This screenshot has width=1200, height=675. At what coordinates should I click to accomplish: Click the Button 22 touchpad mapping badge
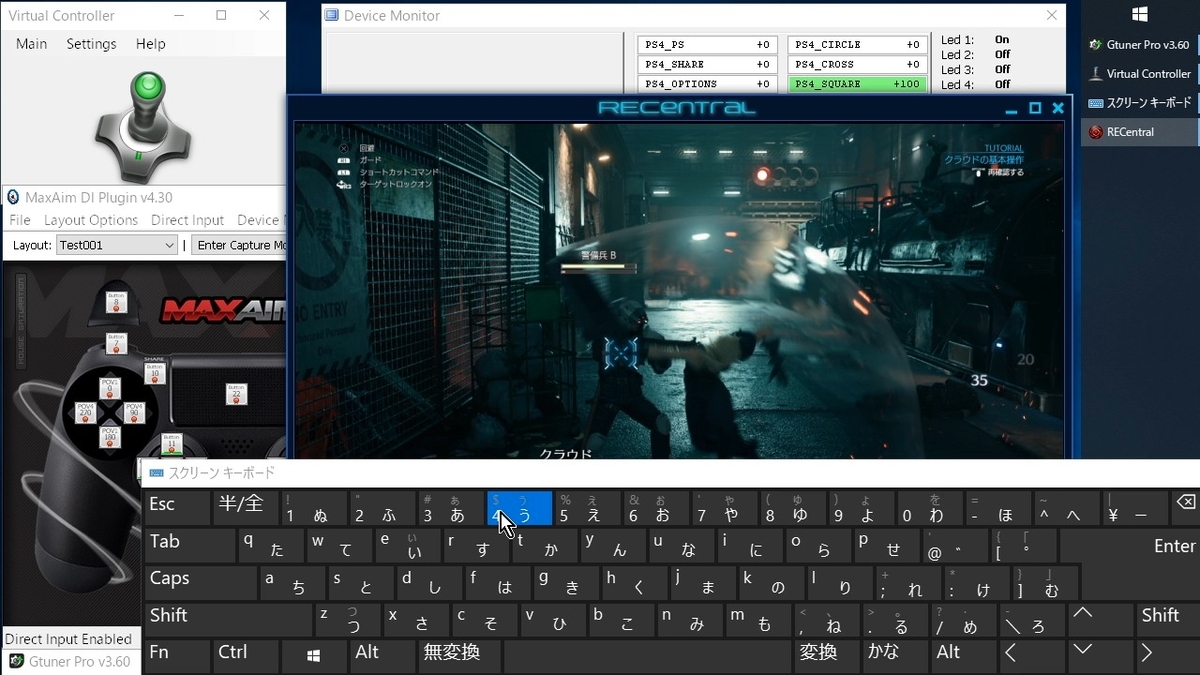click(x=236, y=394)
